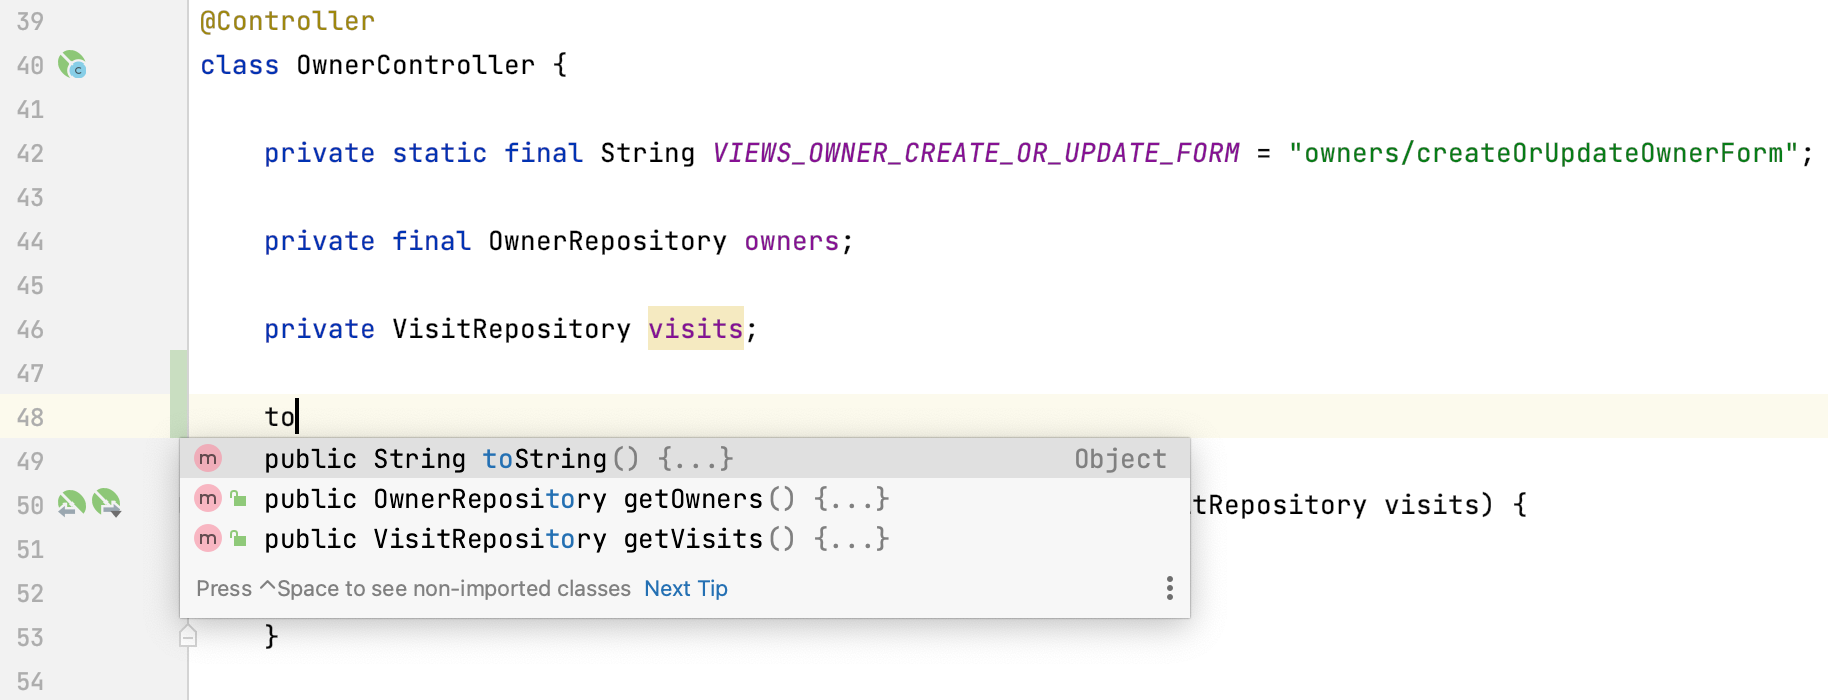1828x700 pixels.
Task: Click the method icon beside getOwners suggestion
Action: point(207,498)
